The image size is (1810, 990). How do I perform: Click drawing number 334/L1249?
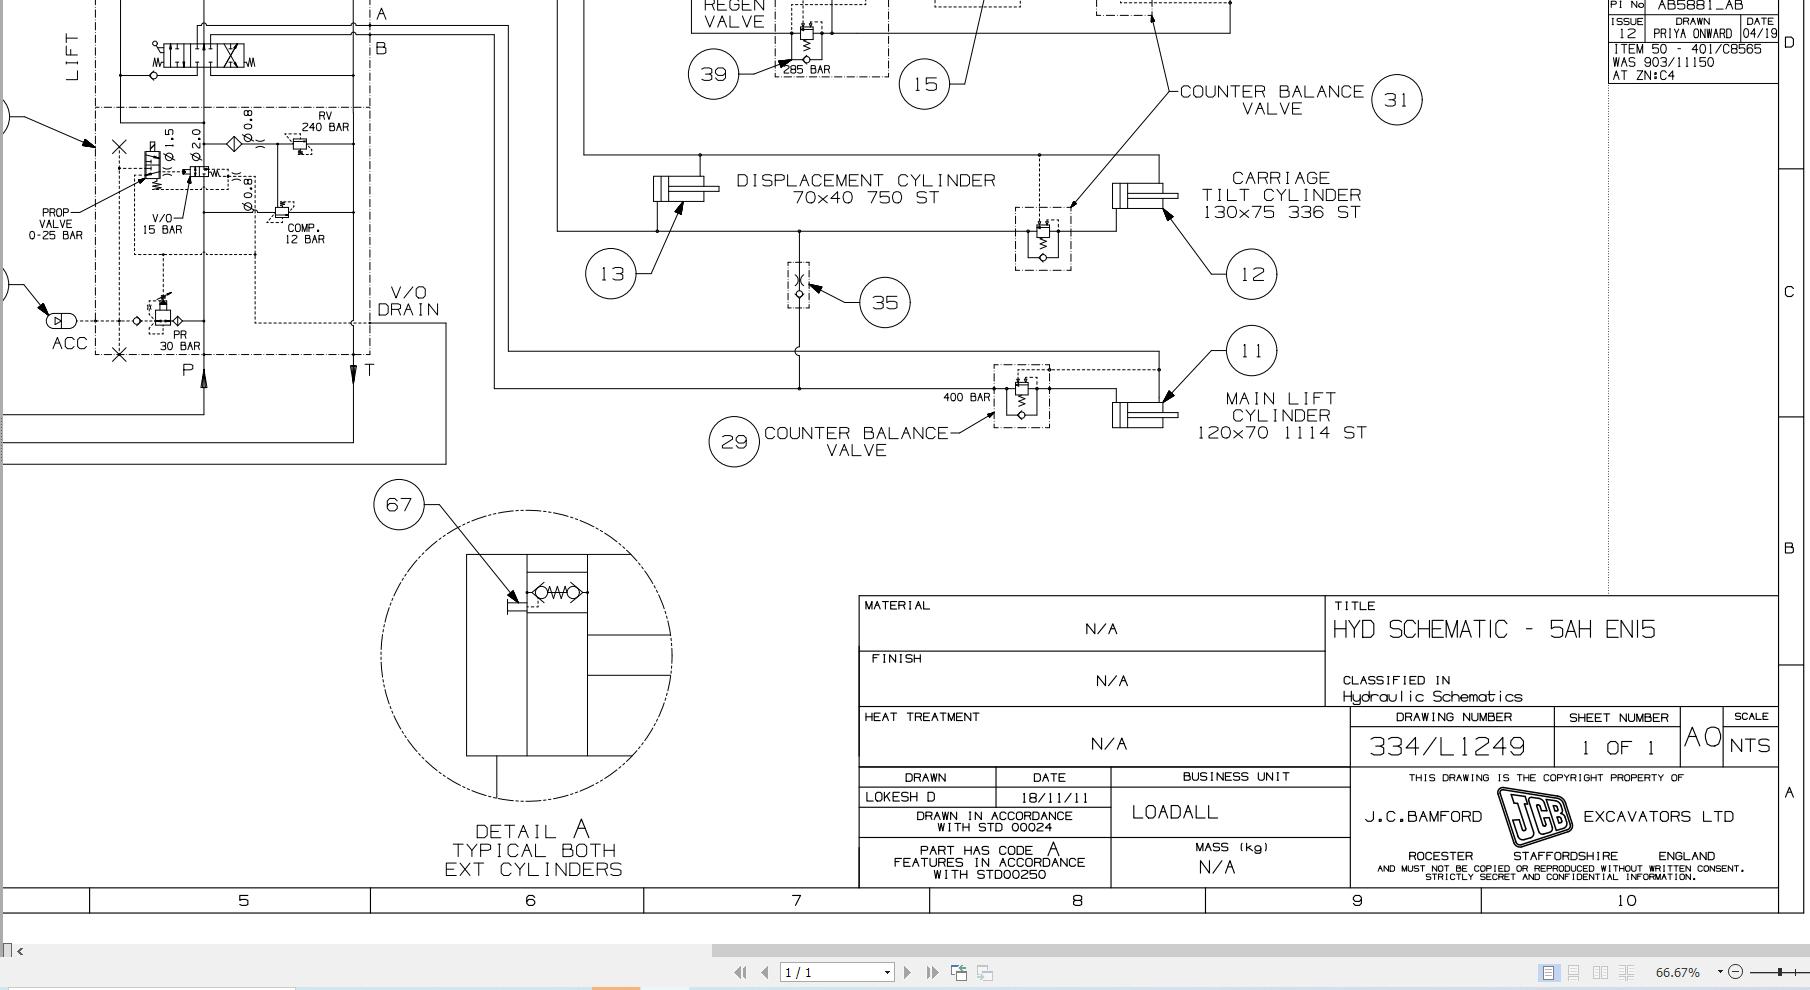pos(1447,747)
